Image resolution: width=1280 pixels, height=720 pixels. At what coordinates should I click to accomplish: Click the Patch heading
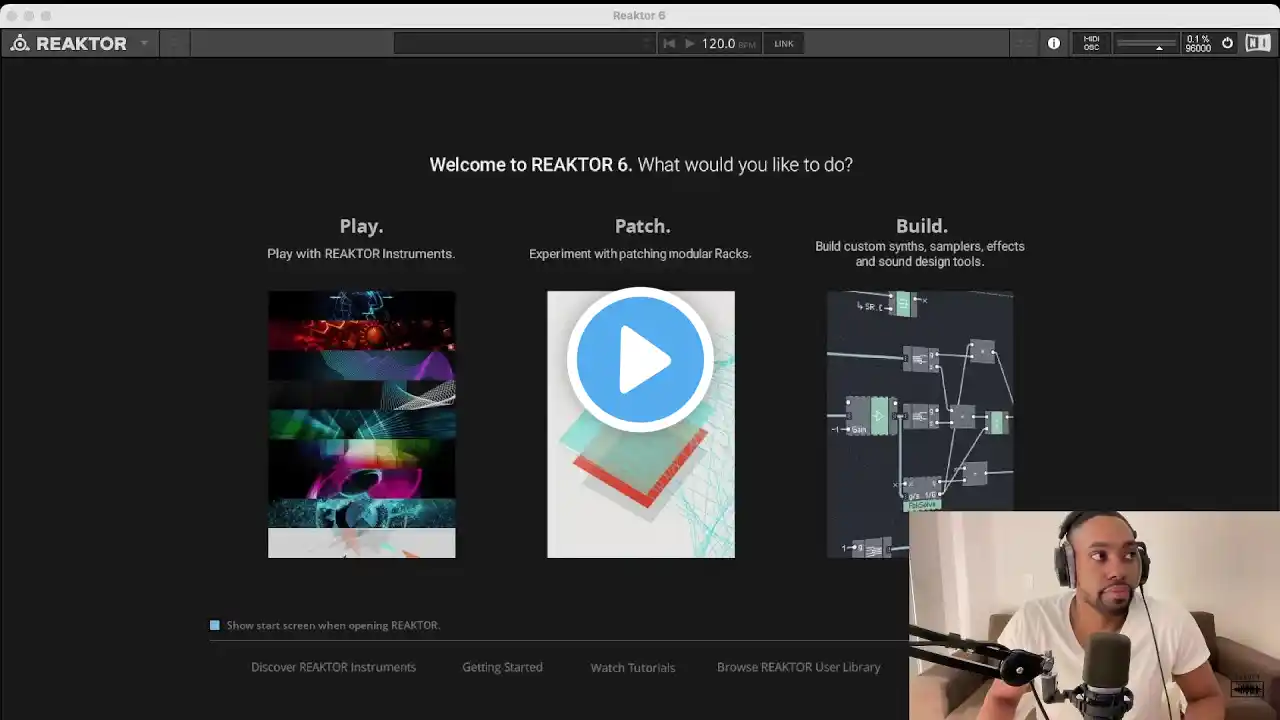pyautogui.click(x=642, y=226)
